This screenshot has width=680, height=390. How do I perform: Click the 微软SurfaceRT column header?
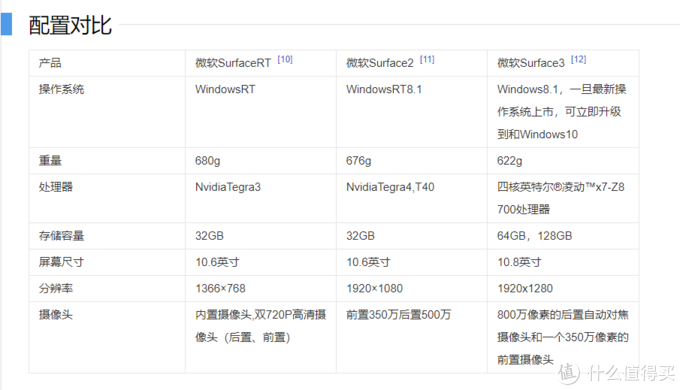(233, 63)
